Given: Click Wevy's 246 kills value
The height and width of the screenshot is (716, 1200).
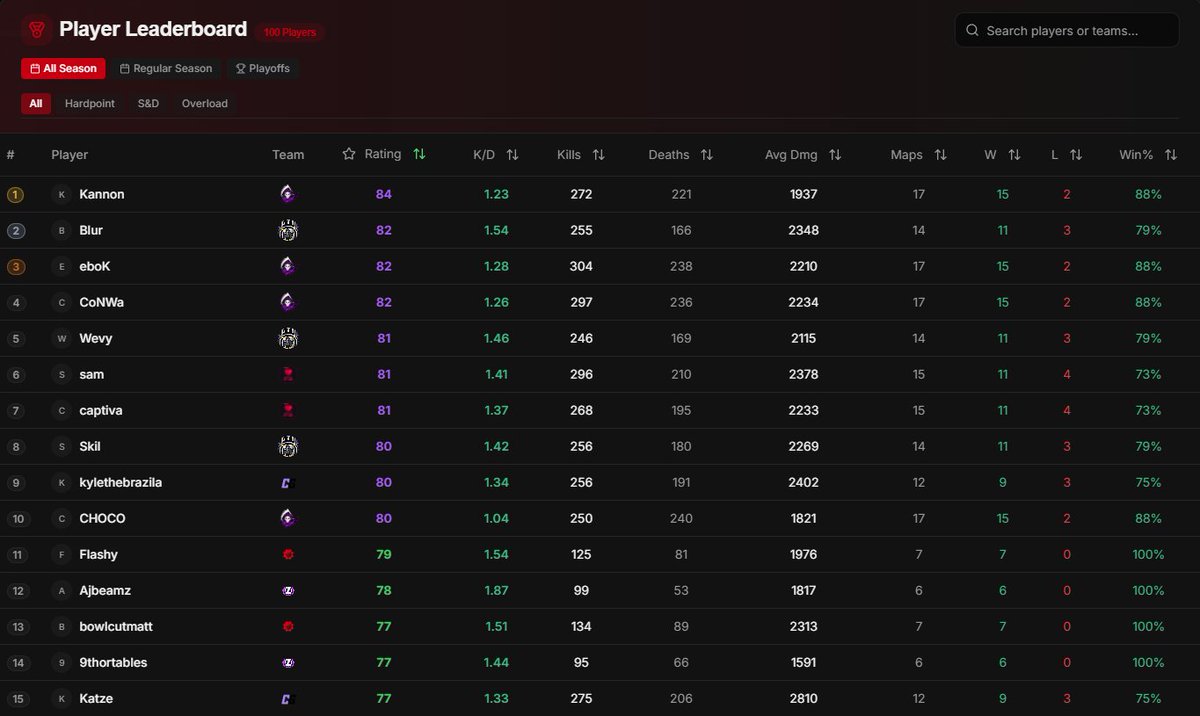Looking at the screenshot, I should (x=580, y=338).
